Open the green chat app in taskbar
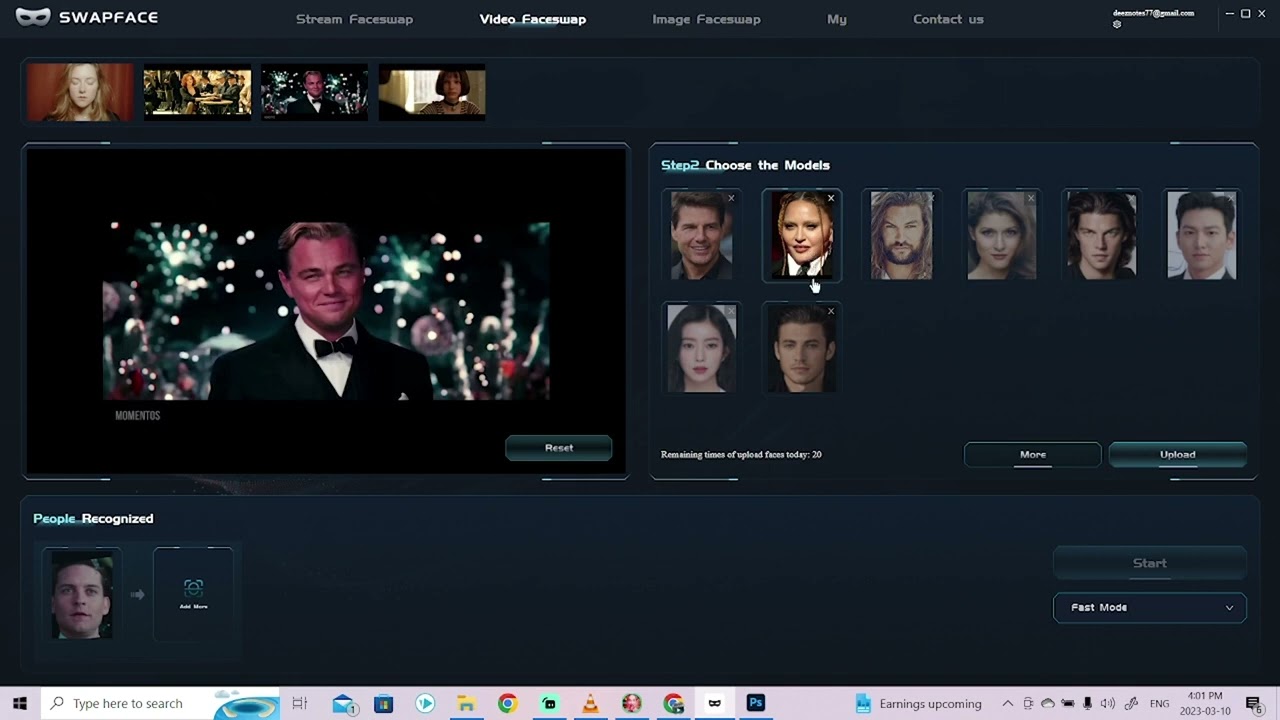 549,704
